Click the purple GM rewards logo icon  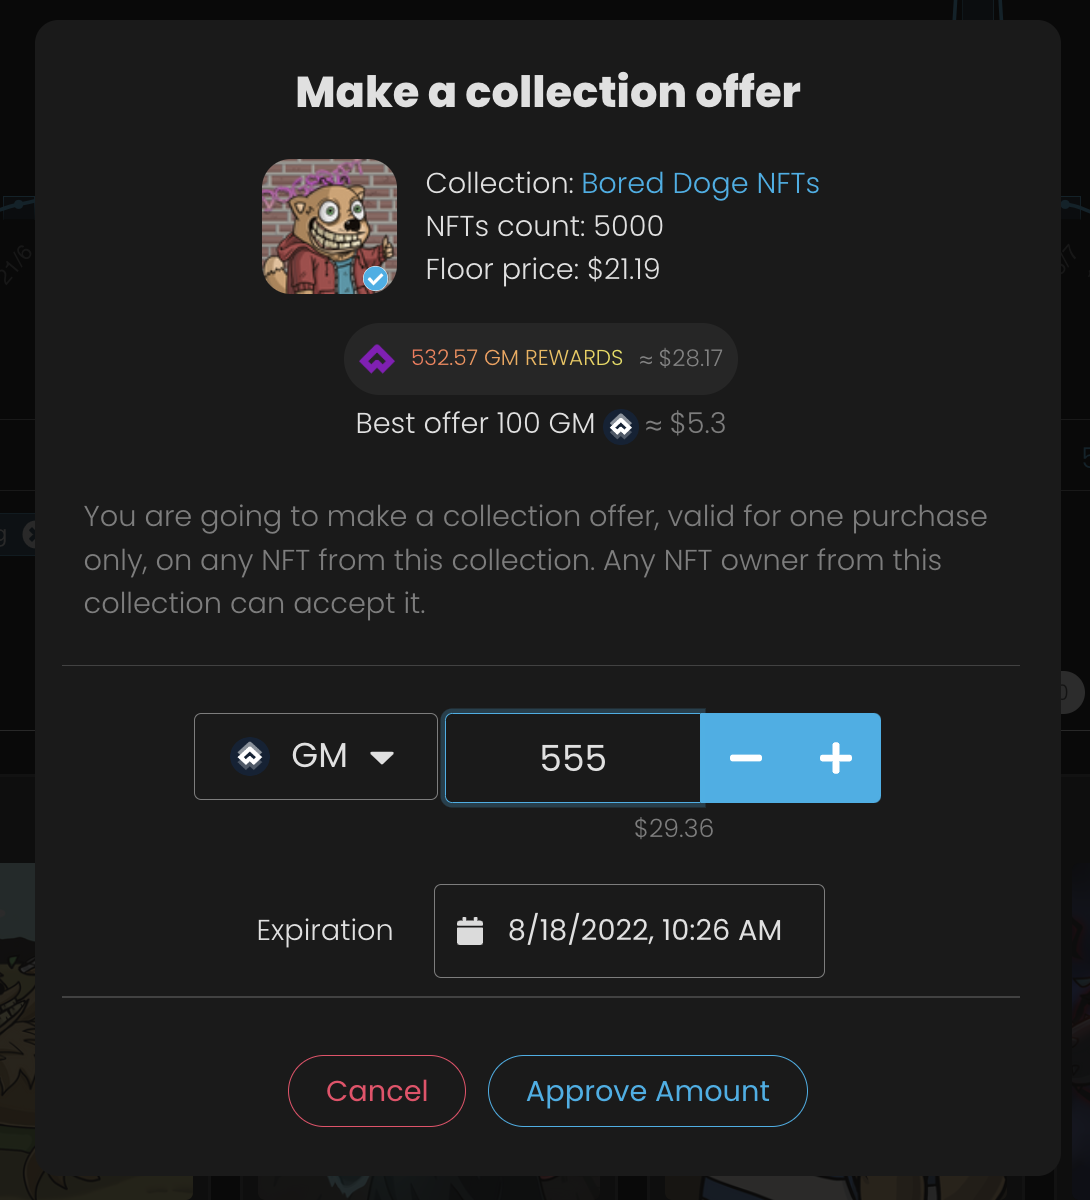click(377, 359)
